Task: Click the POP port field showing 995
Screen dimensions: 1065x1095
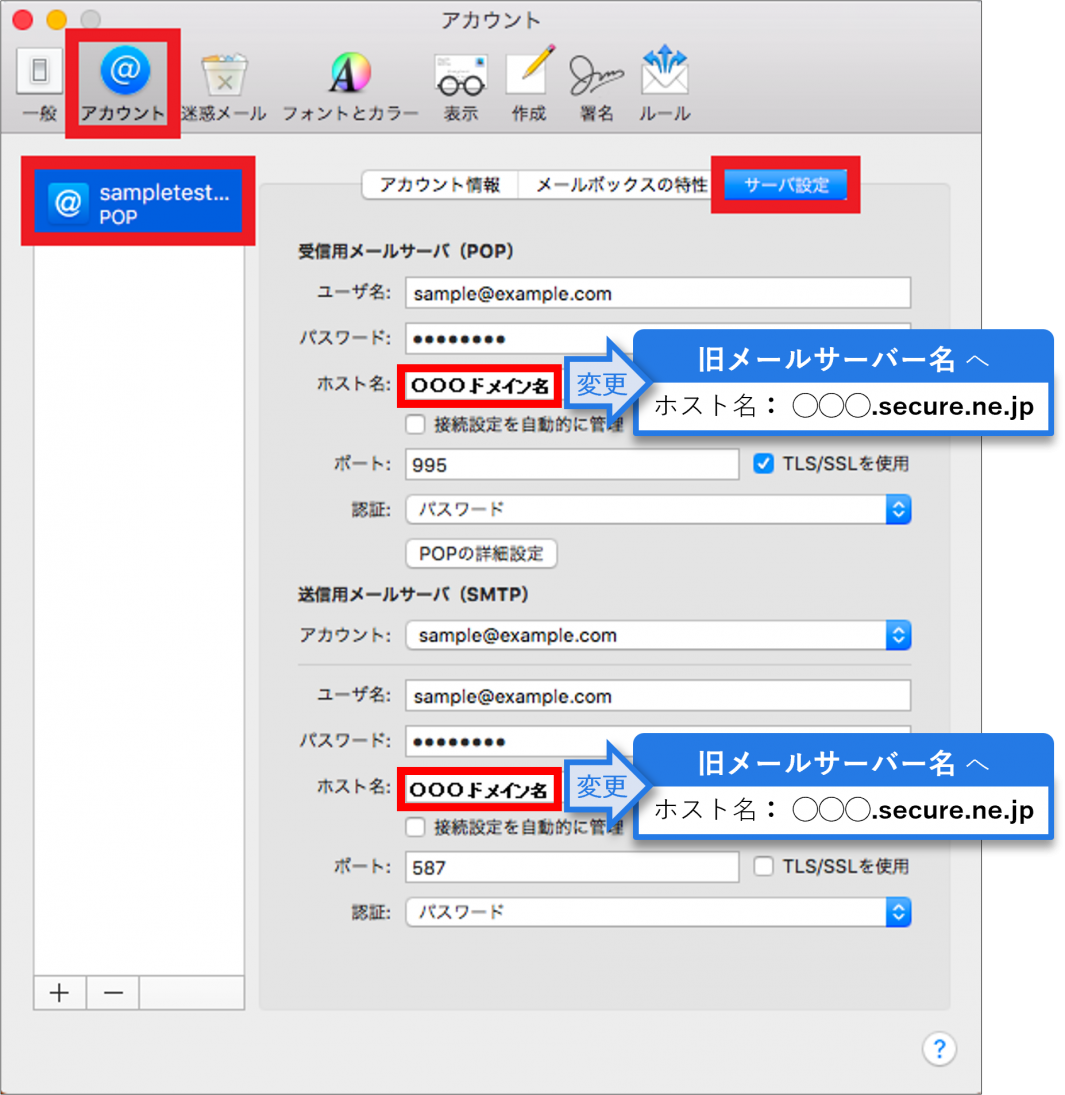Action: [572, 465]
